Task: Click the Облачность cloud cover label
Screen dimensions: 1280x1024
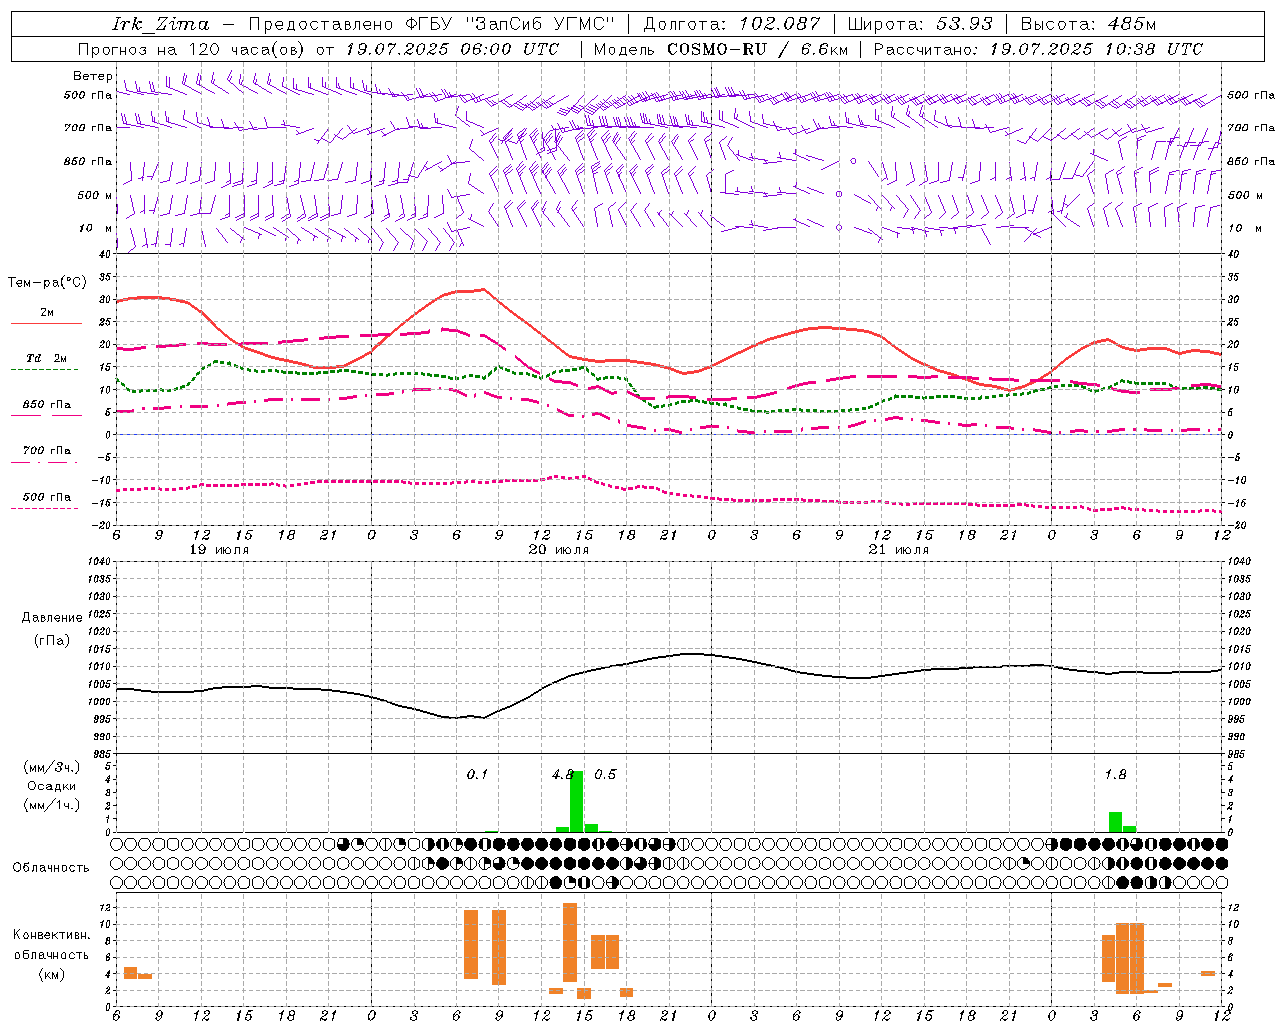Action: tap(51, 868)
